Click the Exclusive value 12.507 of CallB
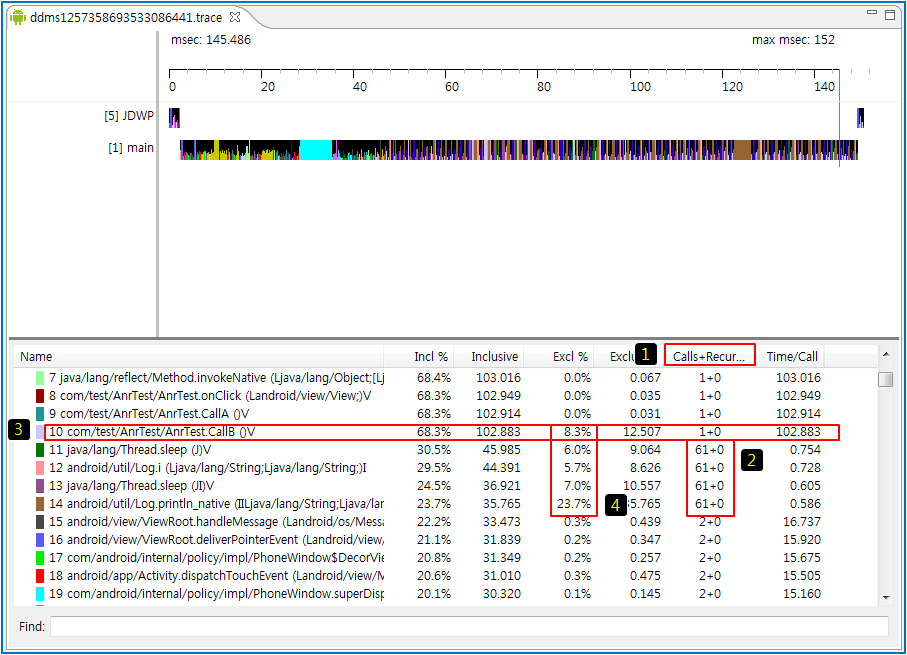This screenshot has height=655, width=907. coord(641,432)
